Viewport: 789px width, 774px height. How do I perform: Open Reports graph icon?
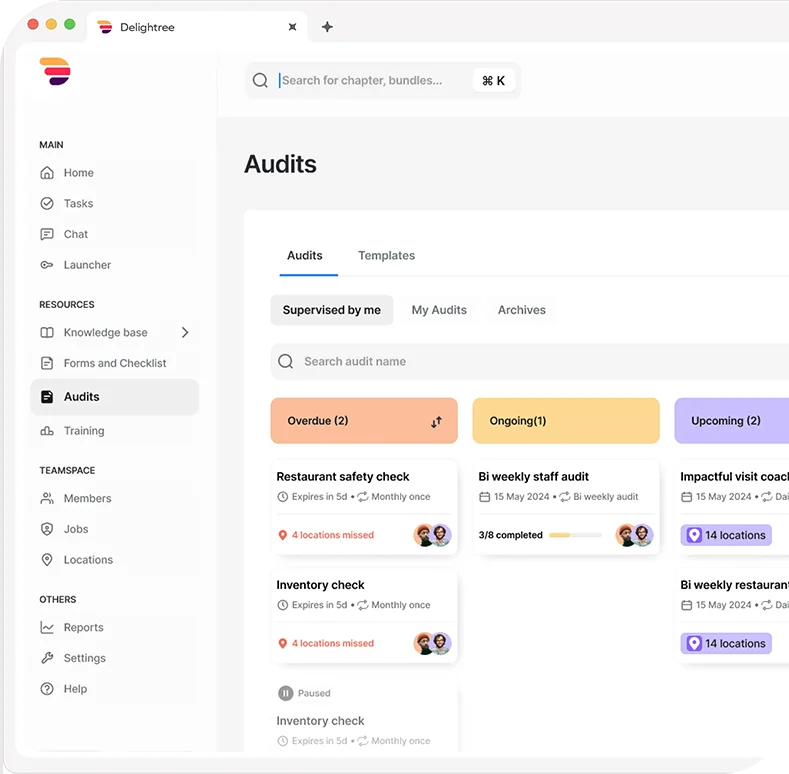(x=47, y=628)
